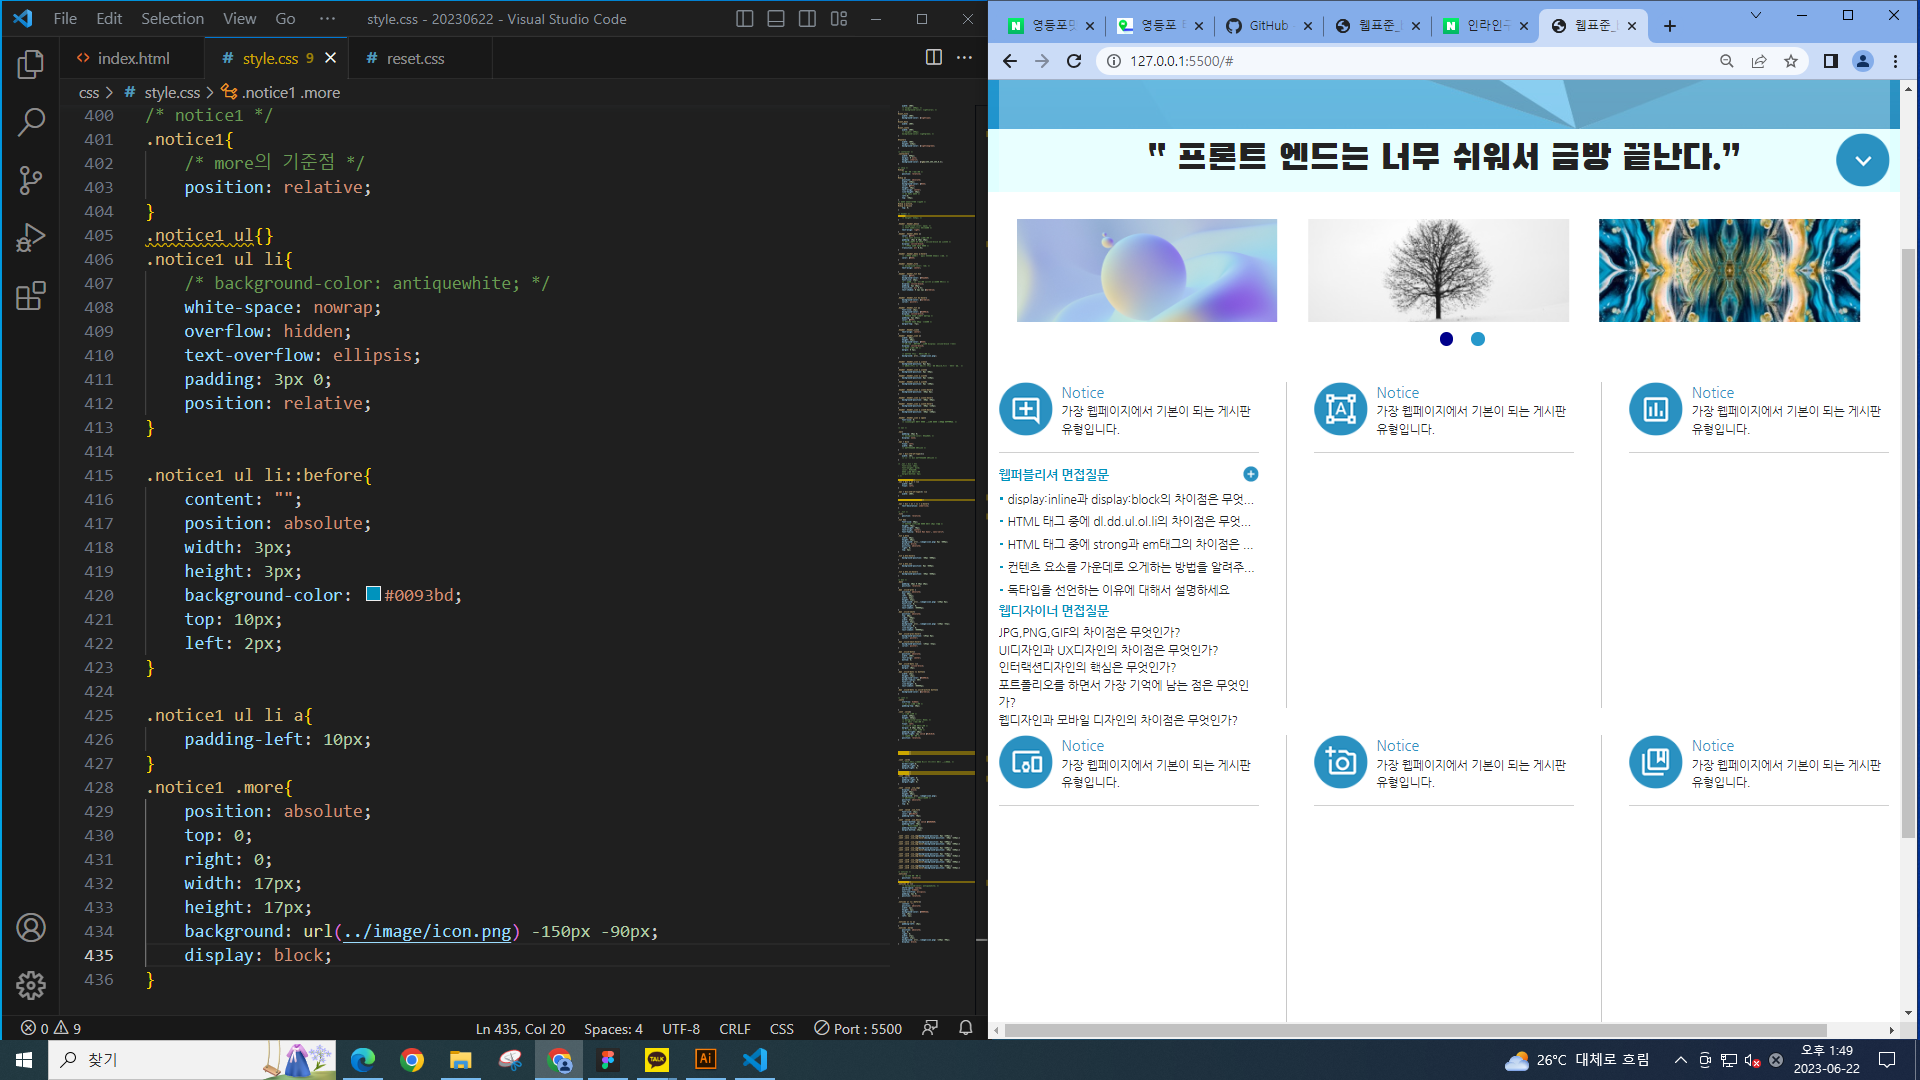
Task: Click the CSS language mode selector
Action: pos(781,1028)
